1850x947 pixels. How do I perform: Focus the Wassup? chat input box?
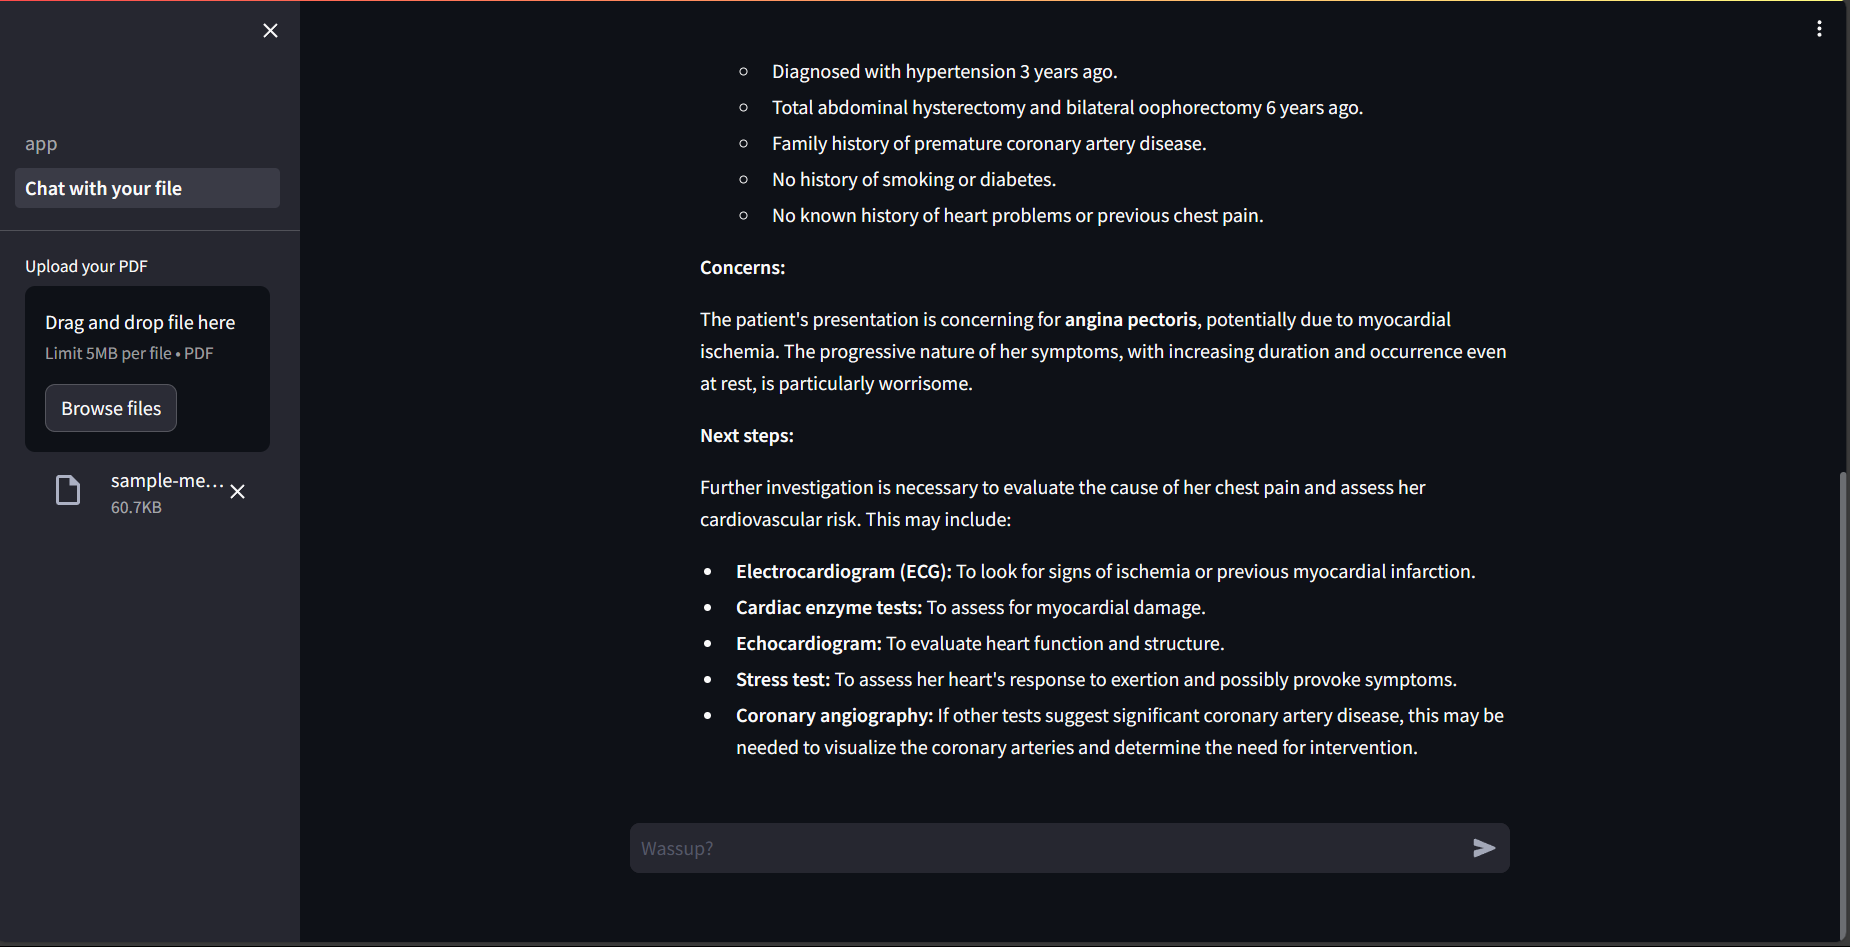[x=1050, y=848]
